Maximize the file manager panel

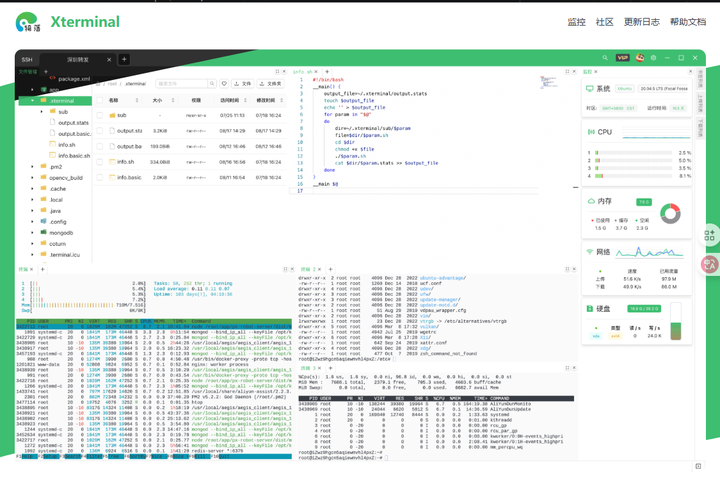click(277, 72)
